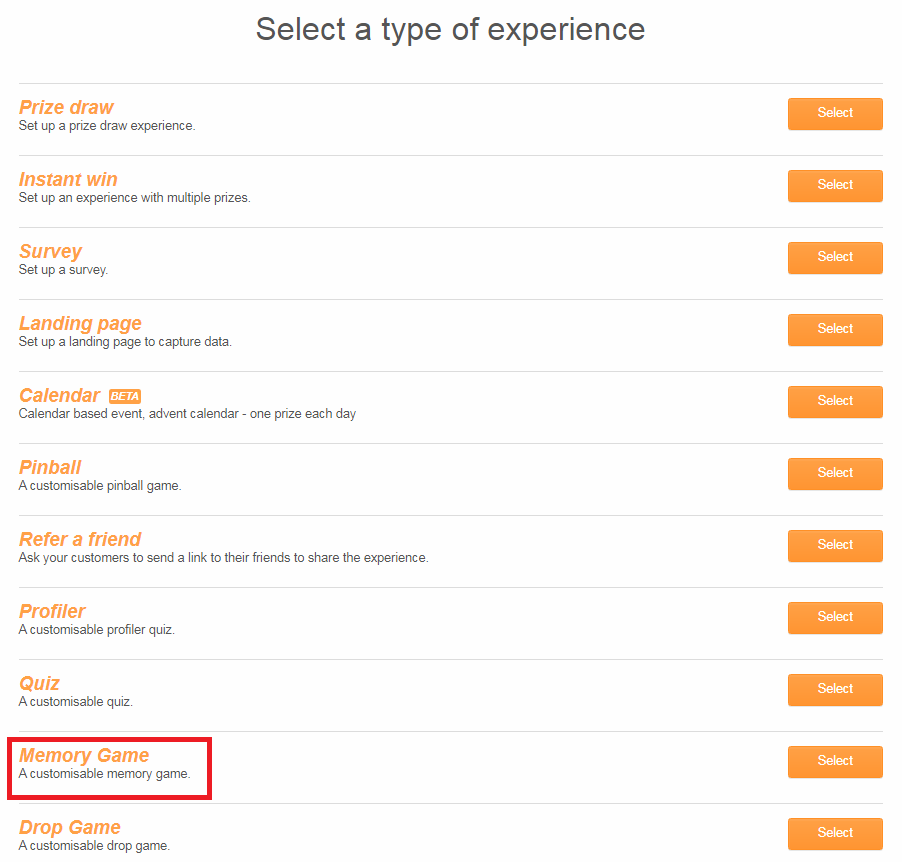Viewport: 902px width, 862px height.
Task: Click the Landing page heading
Action: [x=80, y=323]
